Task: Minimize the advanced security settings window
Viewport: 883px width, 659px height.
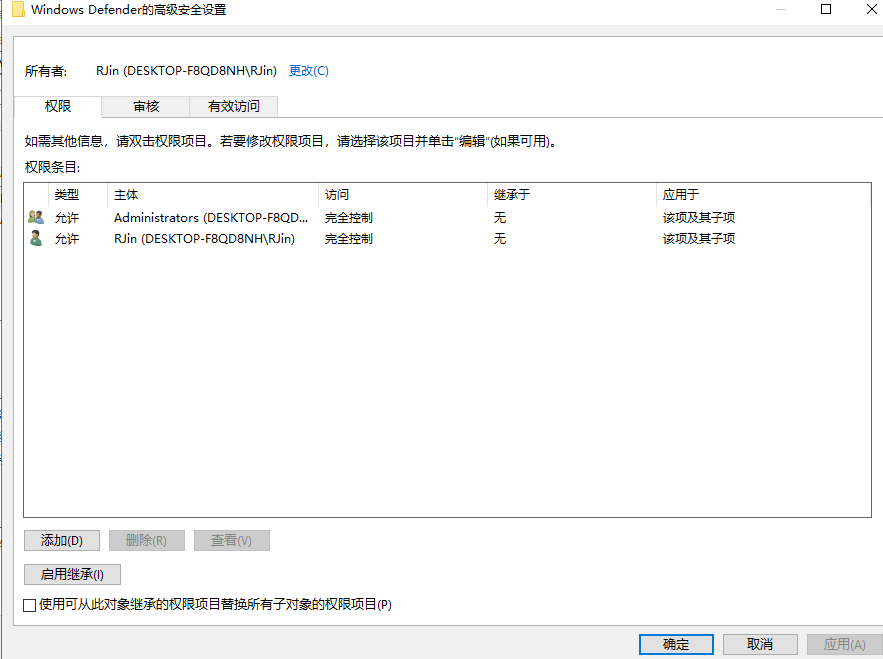Action: point(781,9)
